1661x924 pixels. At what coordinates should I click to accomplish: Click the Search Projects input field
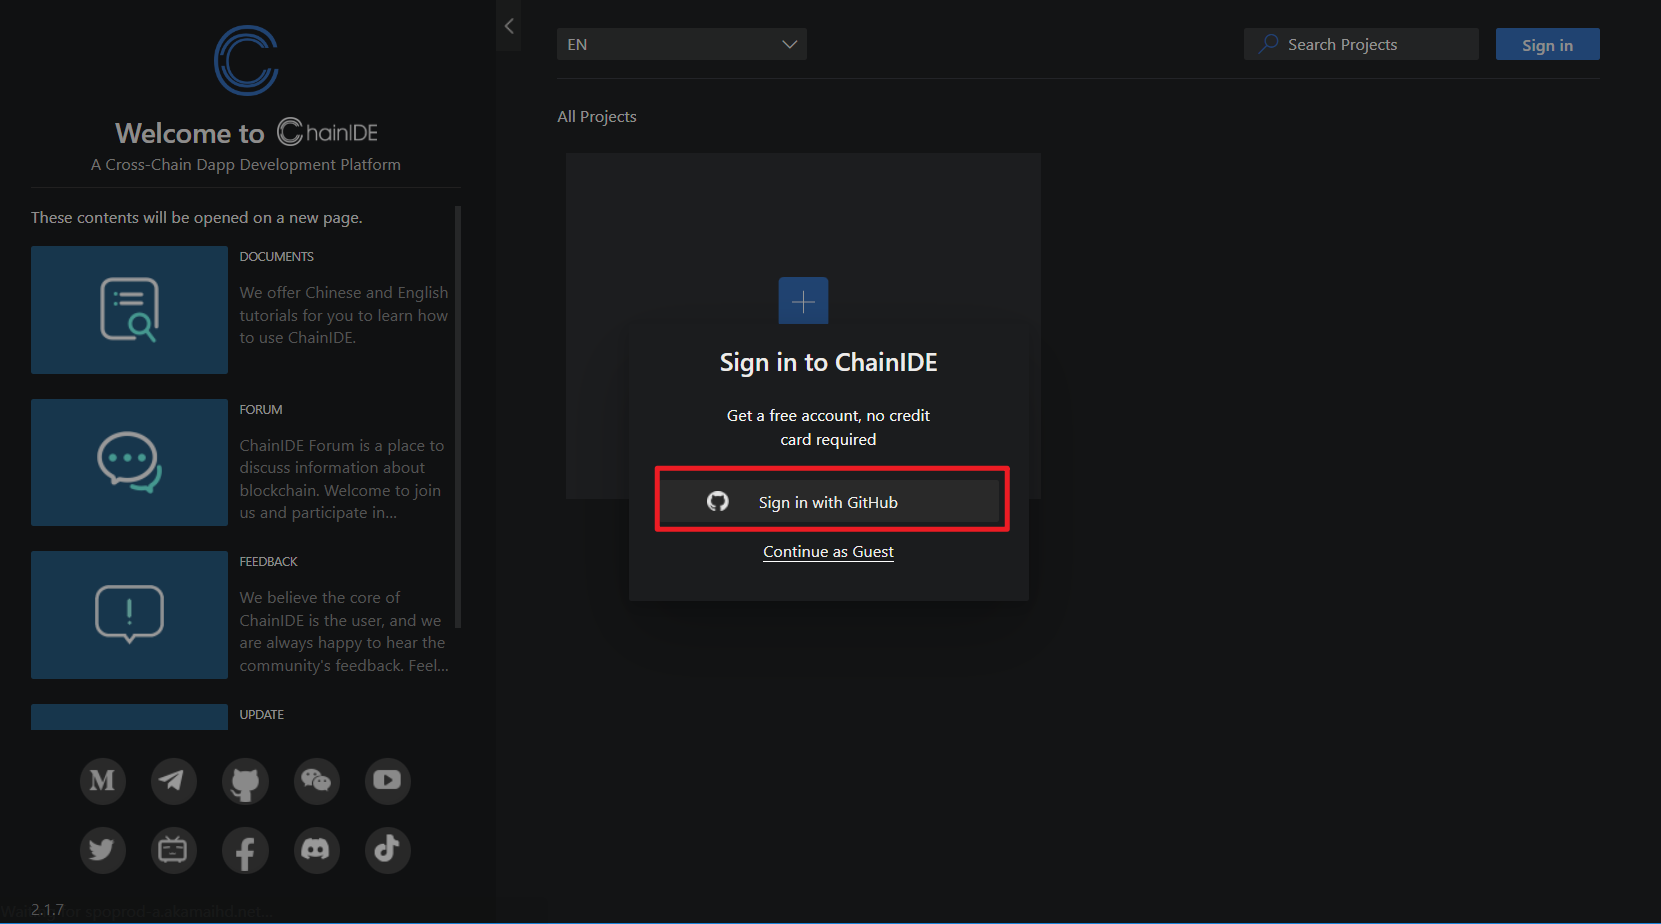pyautogui.click(x=1361, y=44)
